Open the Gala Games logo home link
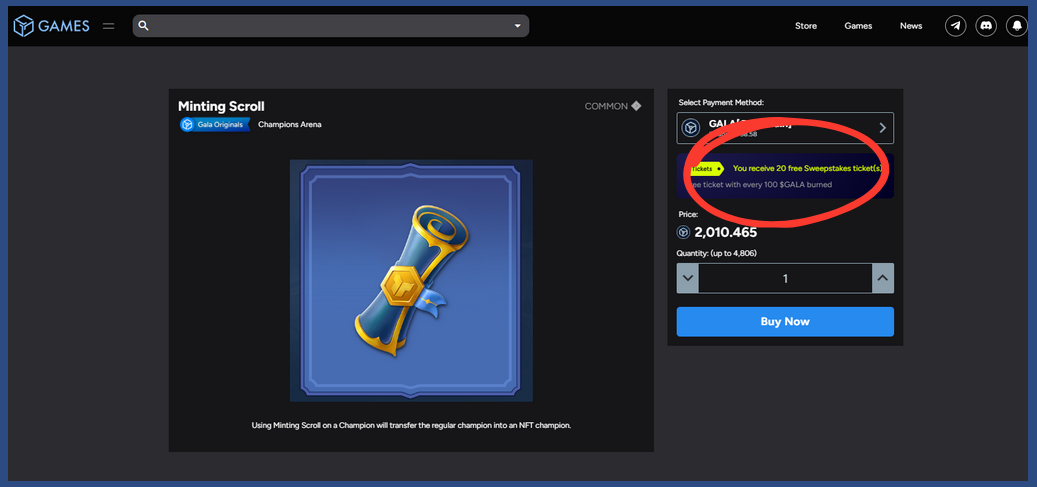The height and width of the screenshot is (487, 1037). point(52,26)
